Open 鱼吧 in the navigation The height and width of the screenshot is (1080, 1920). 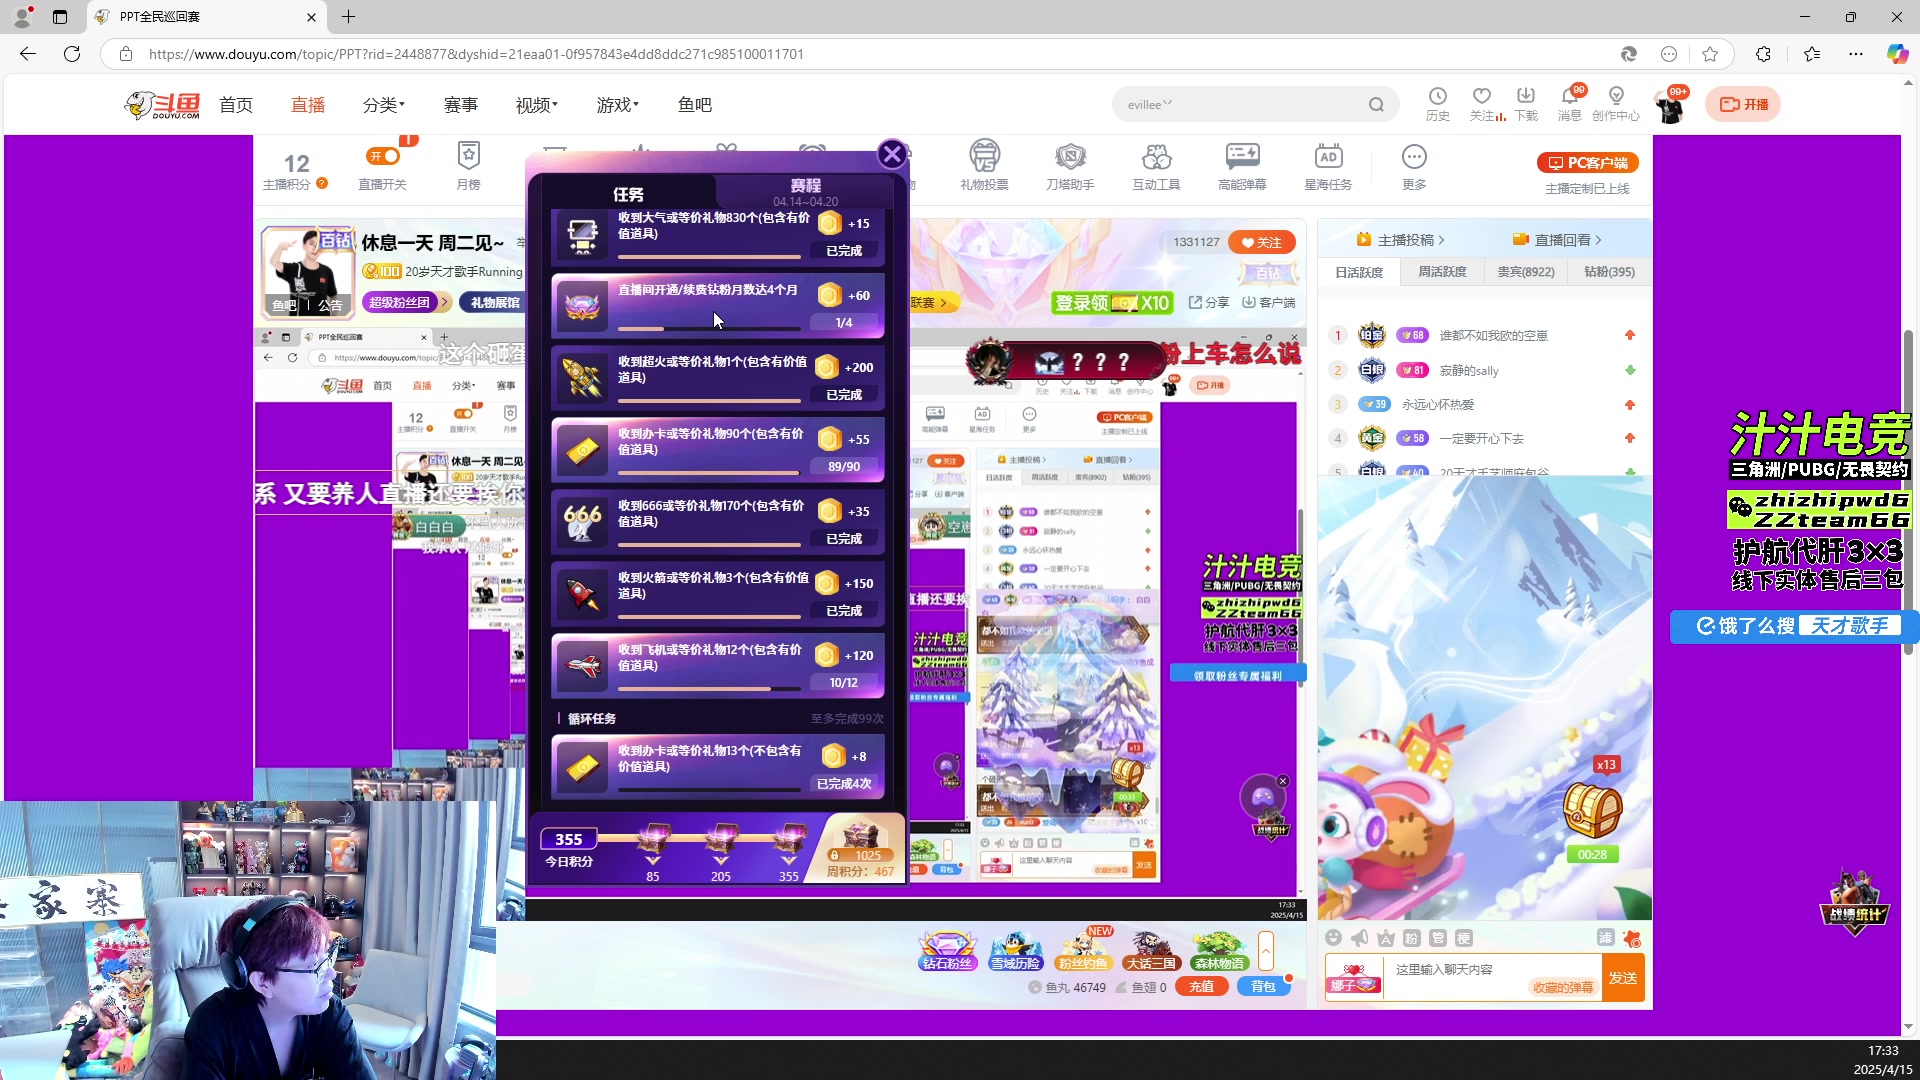(x=695, y=105)
